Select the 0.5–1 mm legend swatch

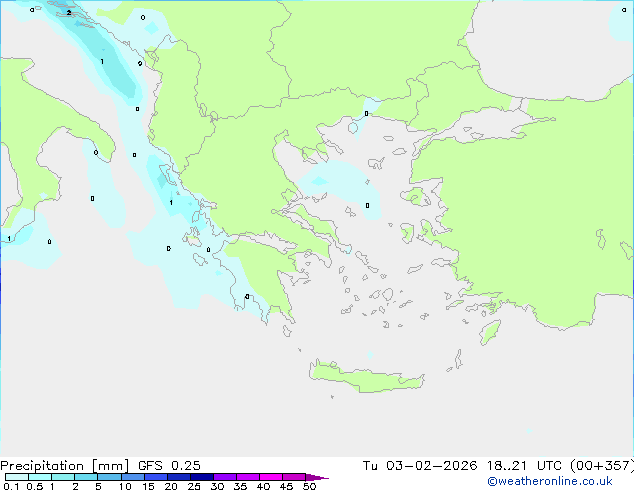40,477
